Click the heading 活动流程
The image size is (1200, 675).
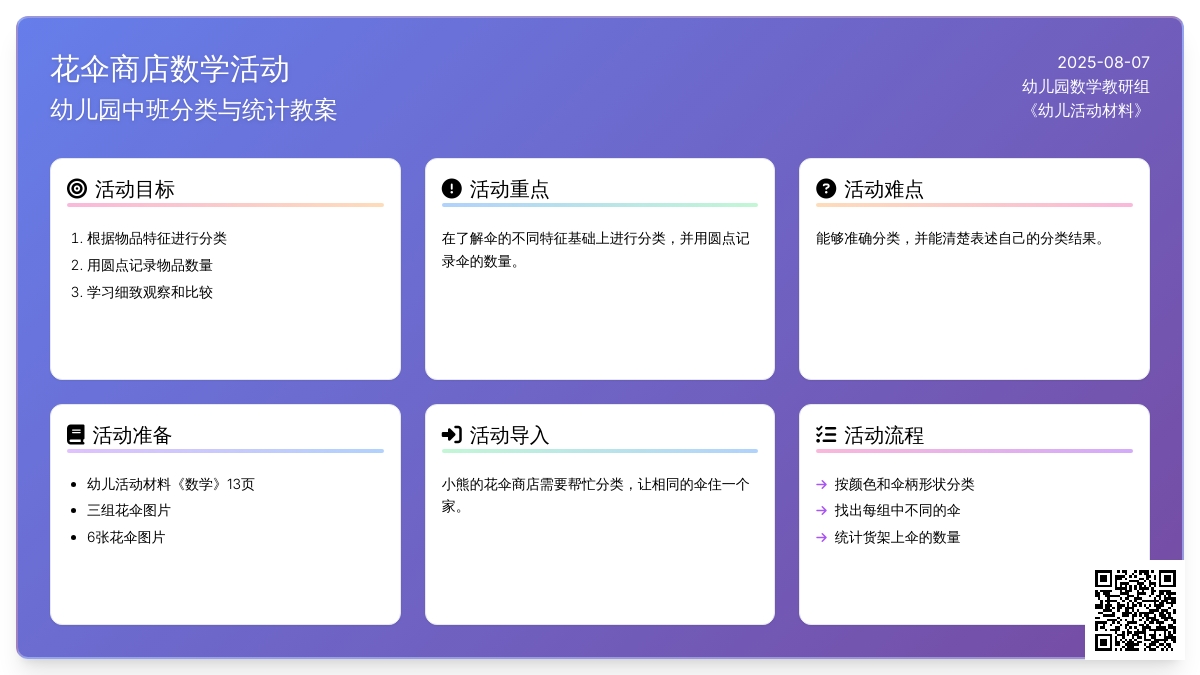click(884, 435)
